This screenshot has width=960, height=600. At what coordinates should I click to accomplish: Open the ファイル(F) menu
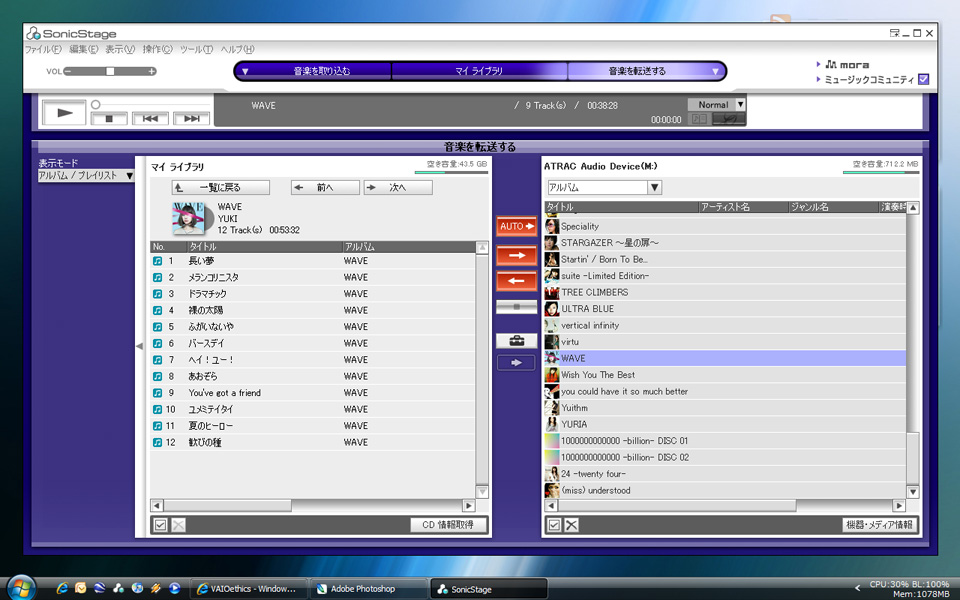pyautogui.click(x=43, y=49)
